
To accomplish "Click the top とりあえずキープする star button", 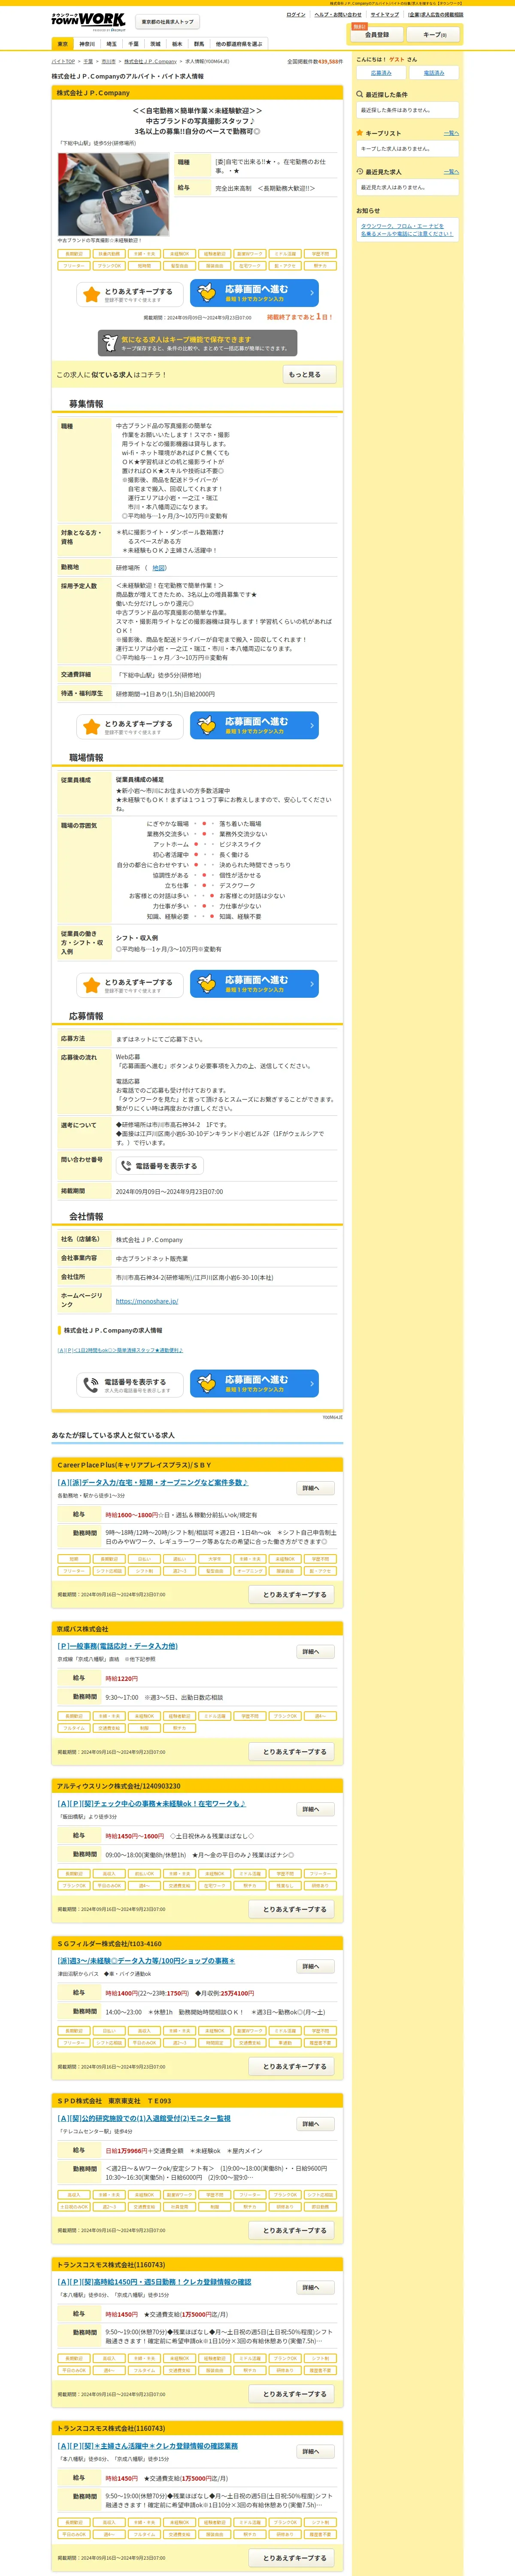I will (130, 294).
